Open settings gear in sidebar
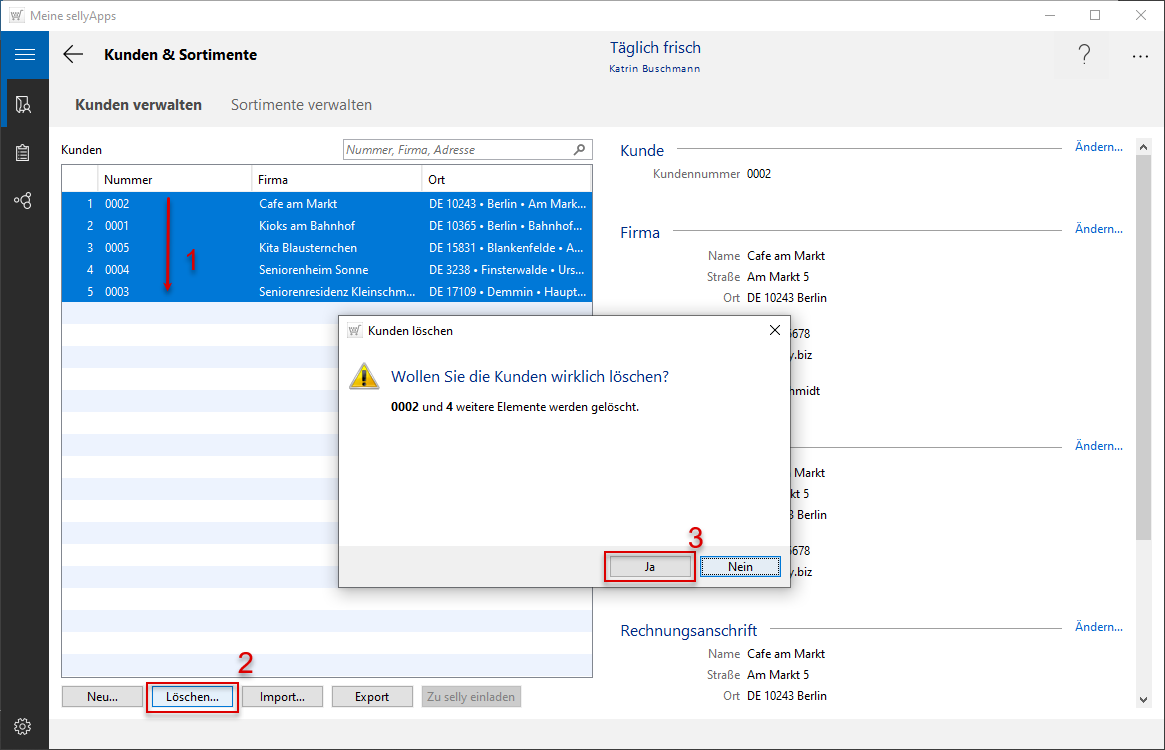This screenshot has height=750, width=1165. point(24,726)
